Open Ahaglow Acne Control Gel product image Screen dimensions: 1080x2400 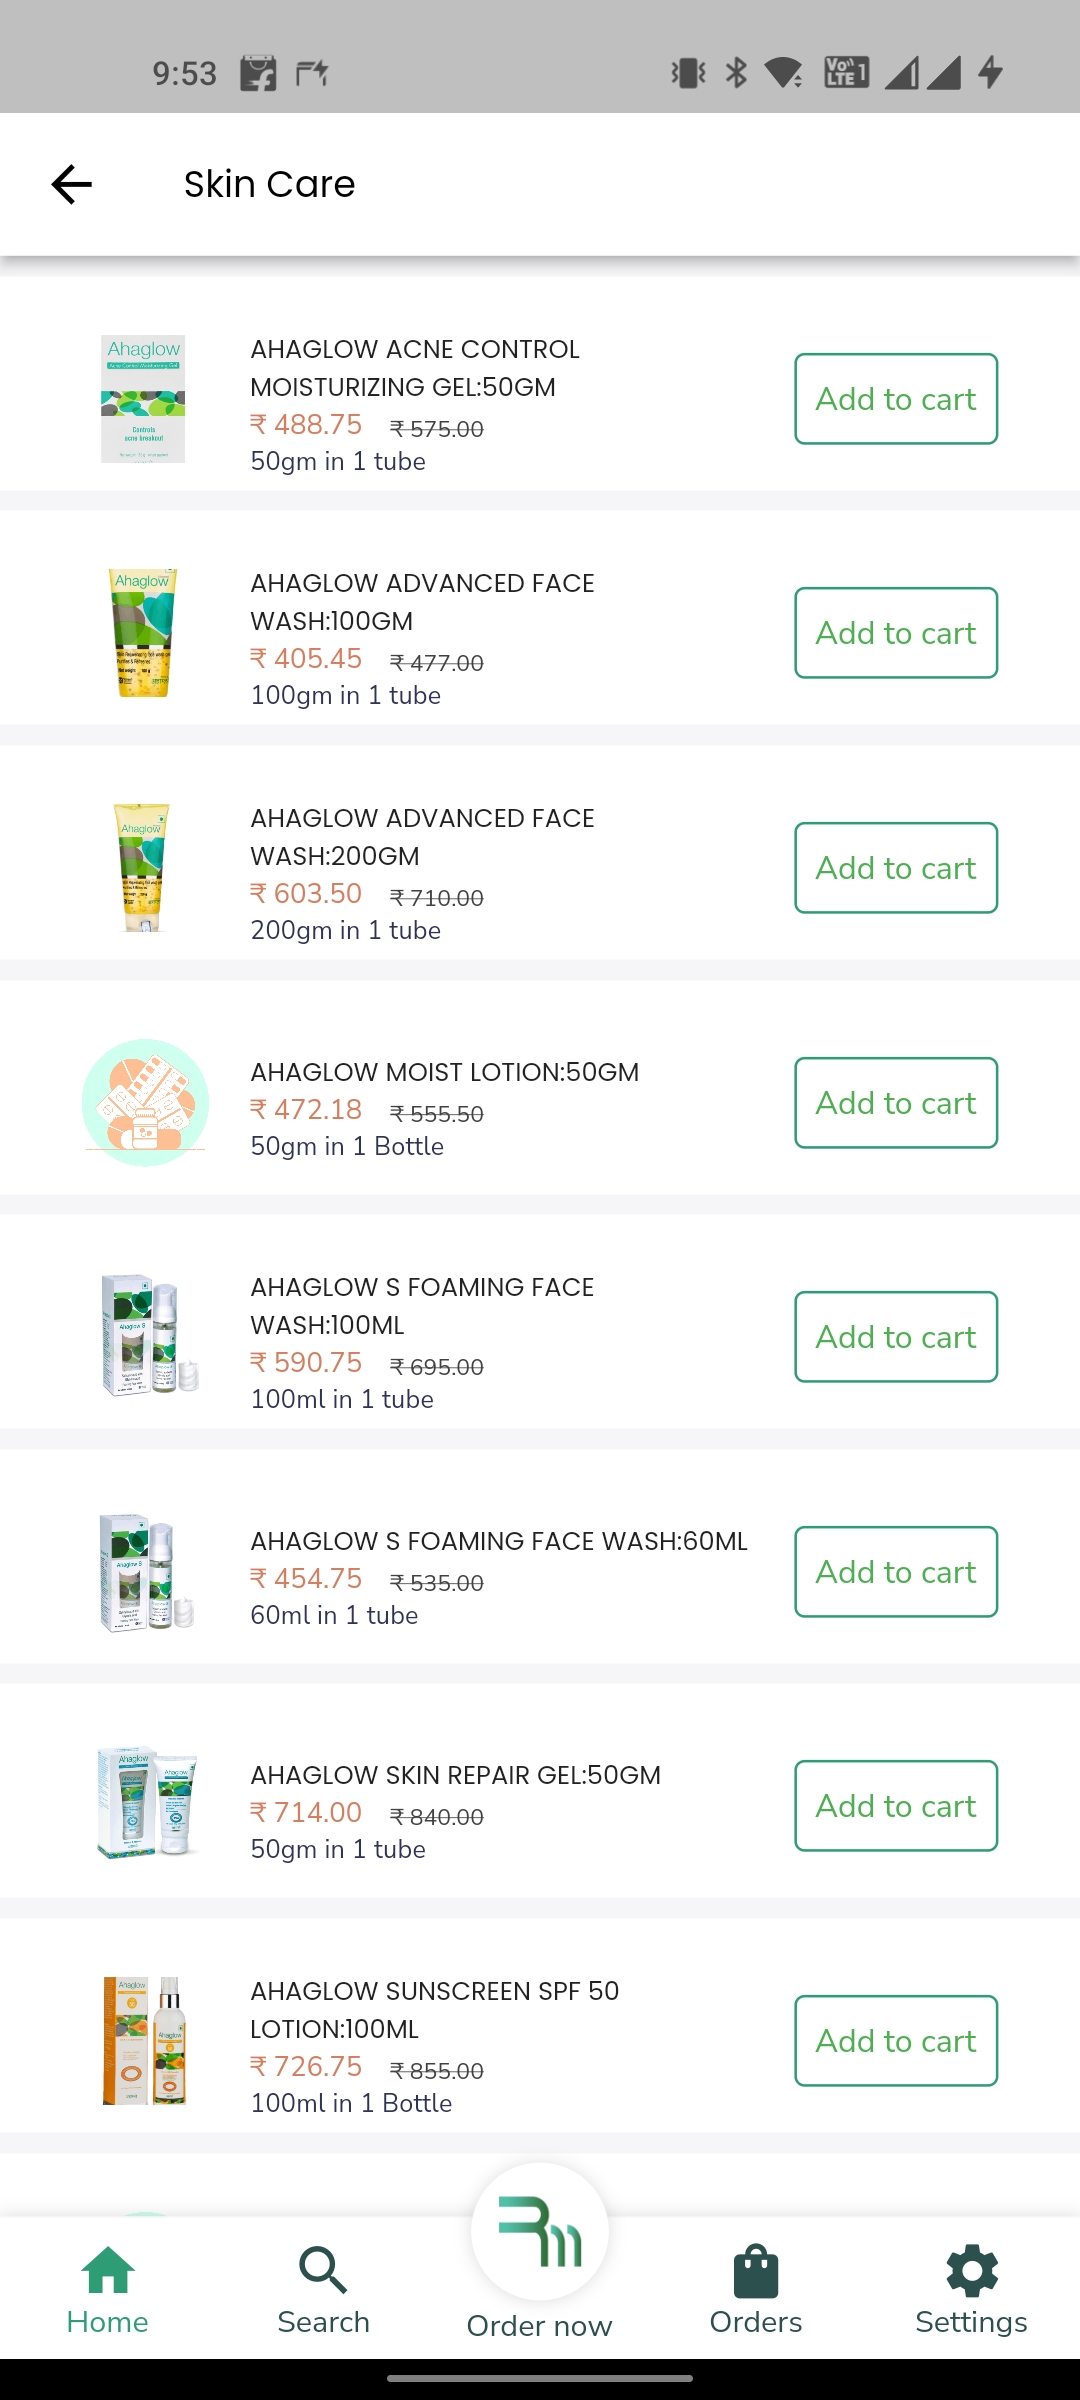coord(144,399)
